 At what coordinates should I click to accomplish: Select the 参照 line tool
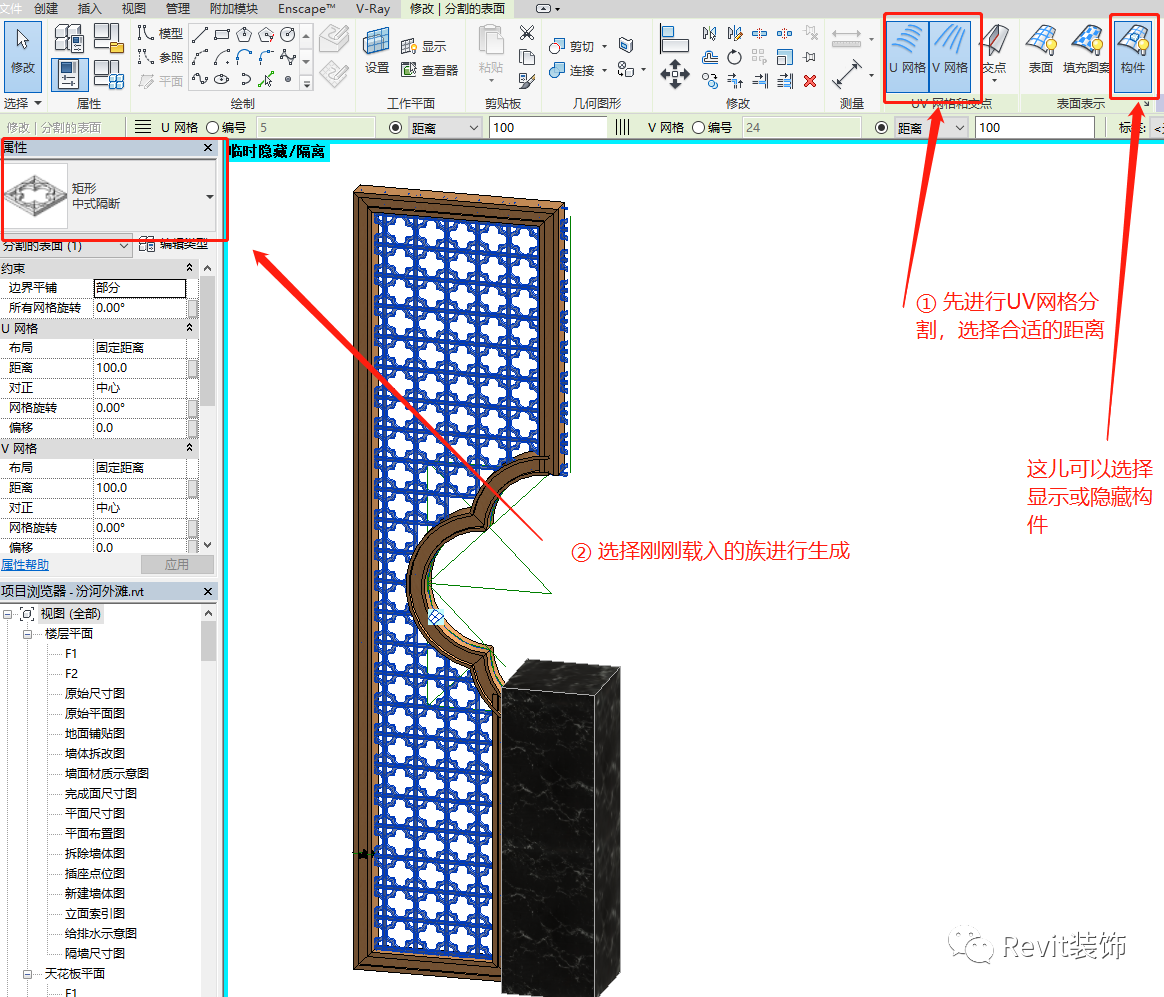[x=160, y=56]
